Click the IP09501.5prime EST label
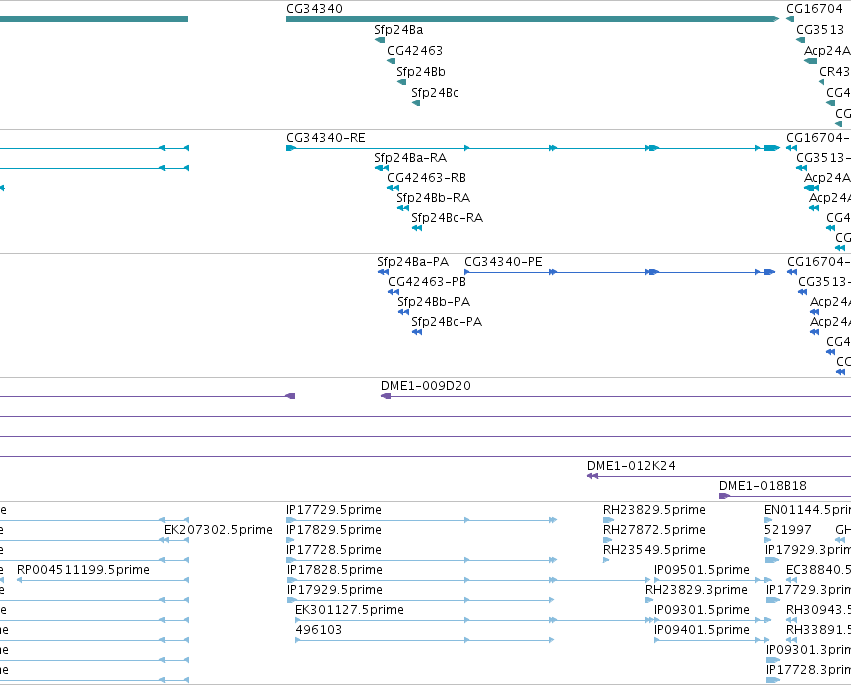The image size is (851, 685). click(702, 570)
